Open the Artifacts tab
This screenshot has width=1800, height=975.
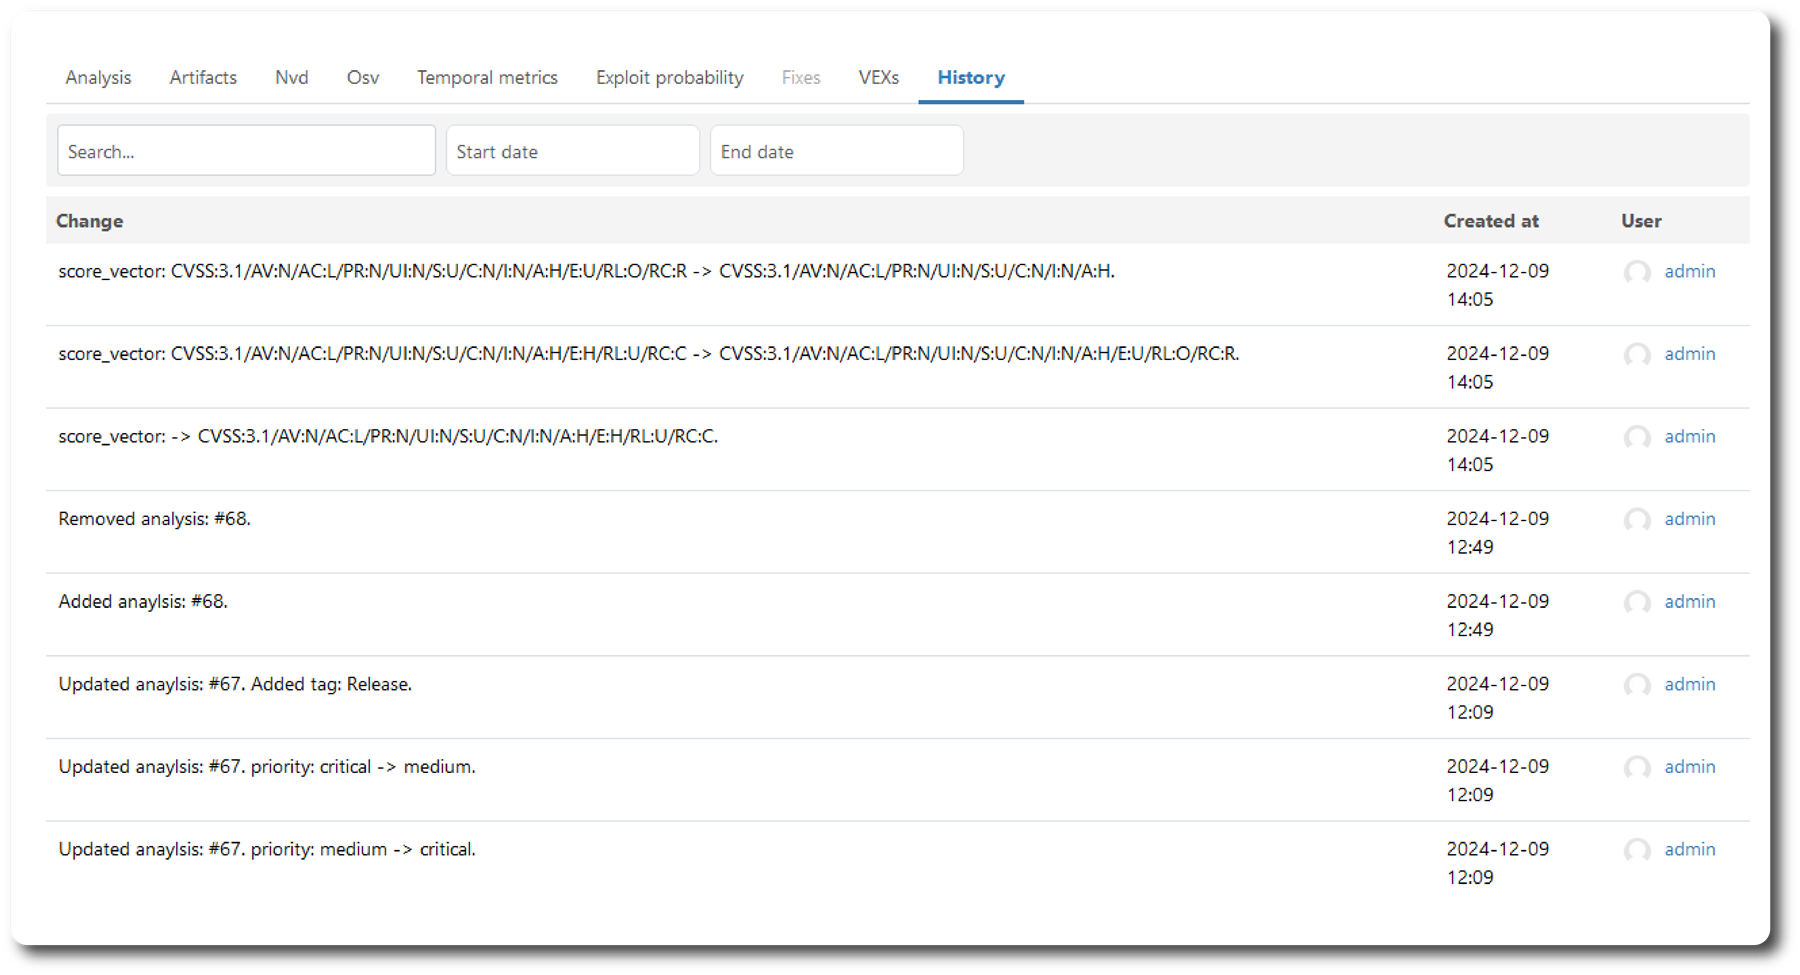coord(203,78)
